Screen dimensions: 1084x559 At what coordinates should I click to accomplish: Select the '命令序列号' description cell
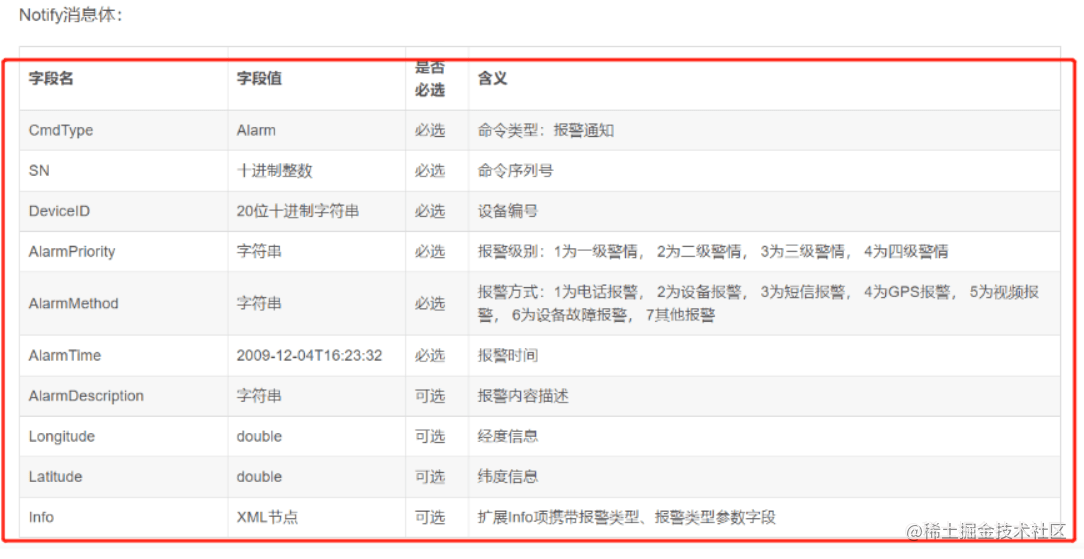pyautogui.click(x=515, y=170)
